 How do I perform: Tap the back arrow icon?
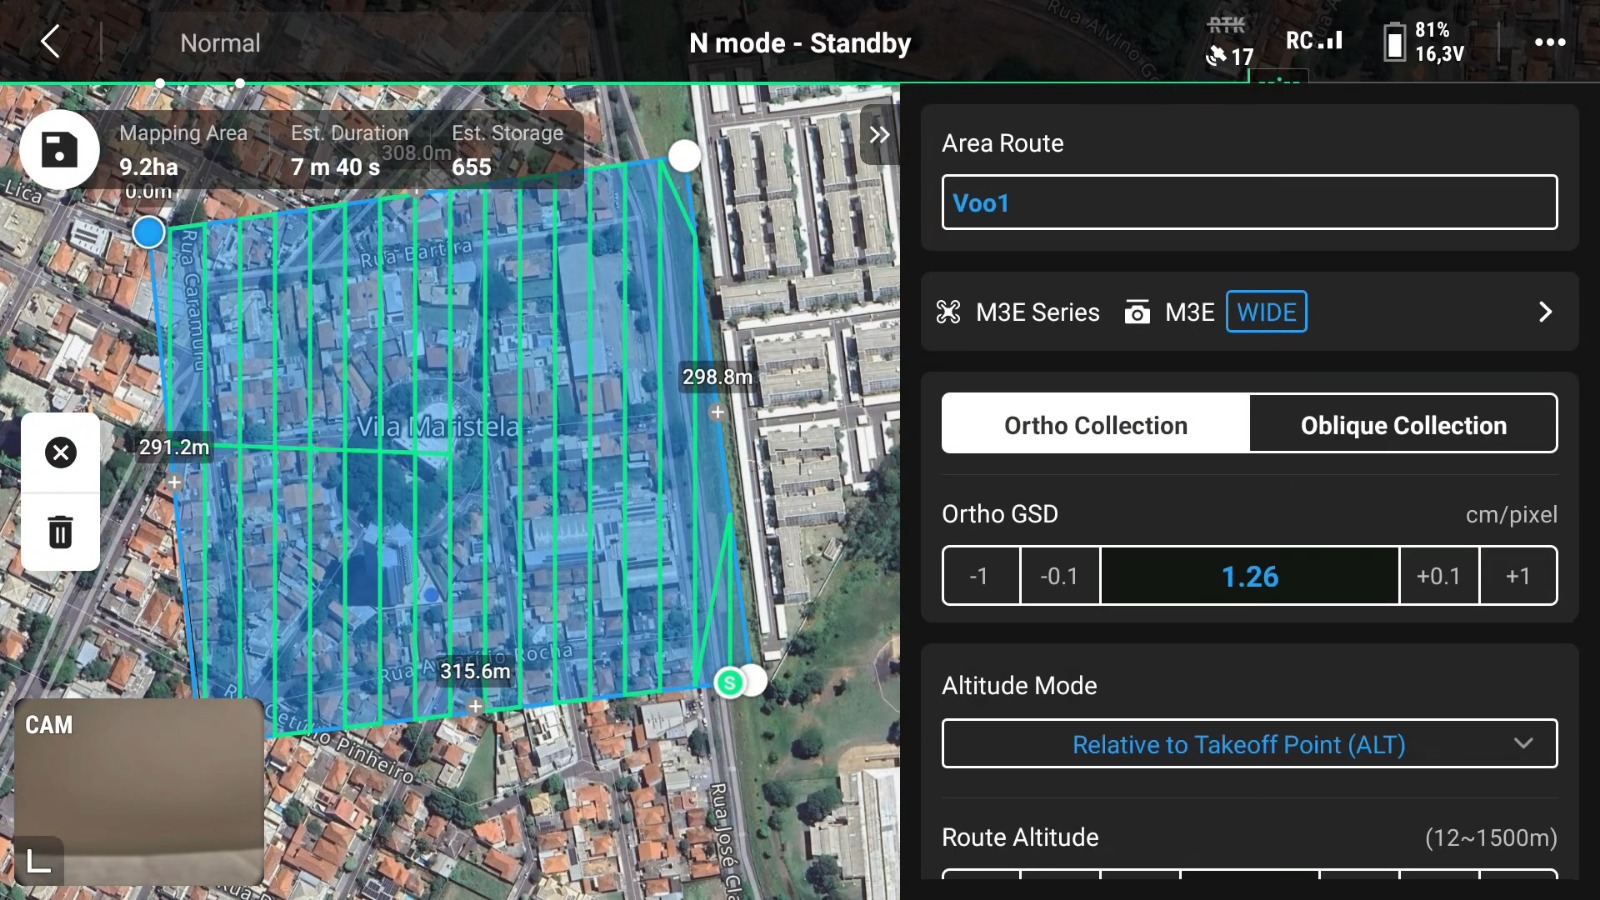[50, 42]
